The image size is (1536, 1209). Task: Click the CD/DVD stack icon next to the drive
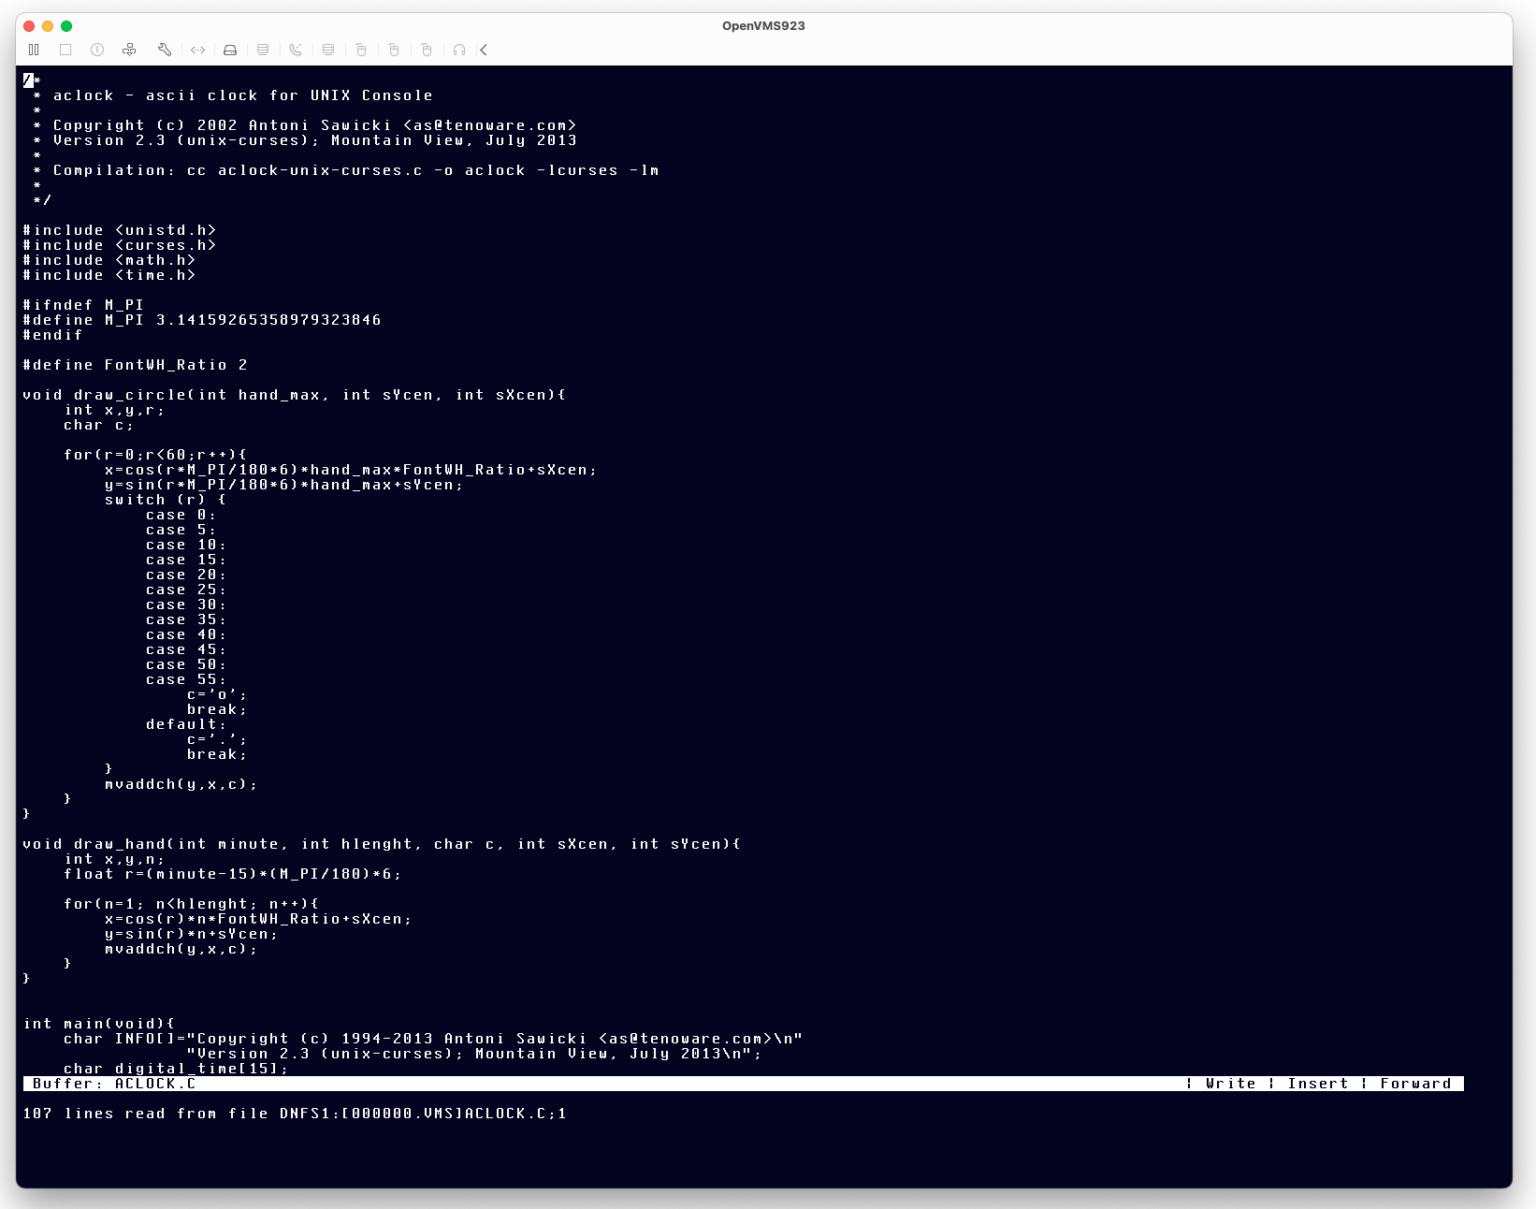(264, 50)
